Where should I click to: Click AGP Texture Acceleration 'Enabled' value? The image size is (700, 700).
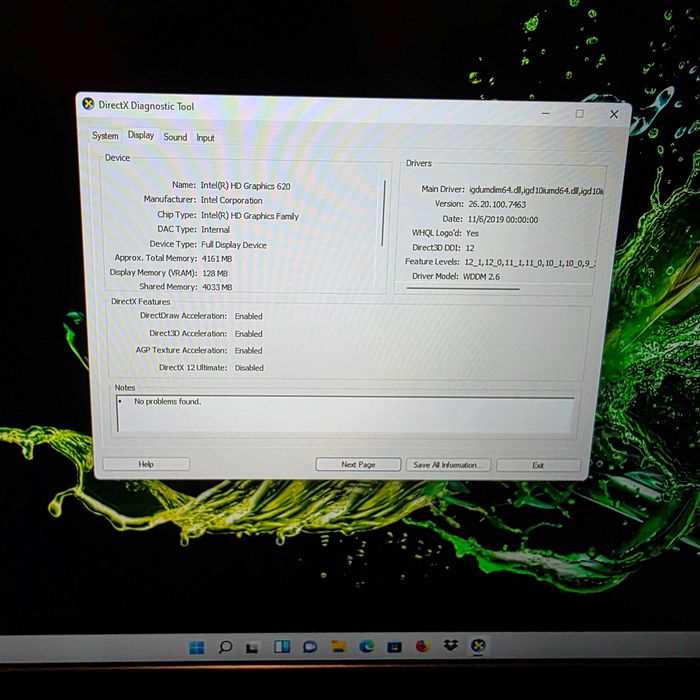tap(249, 350)
